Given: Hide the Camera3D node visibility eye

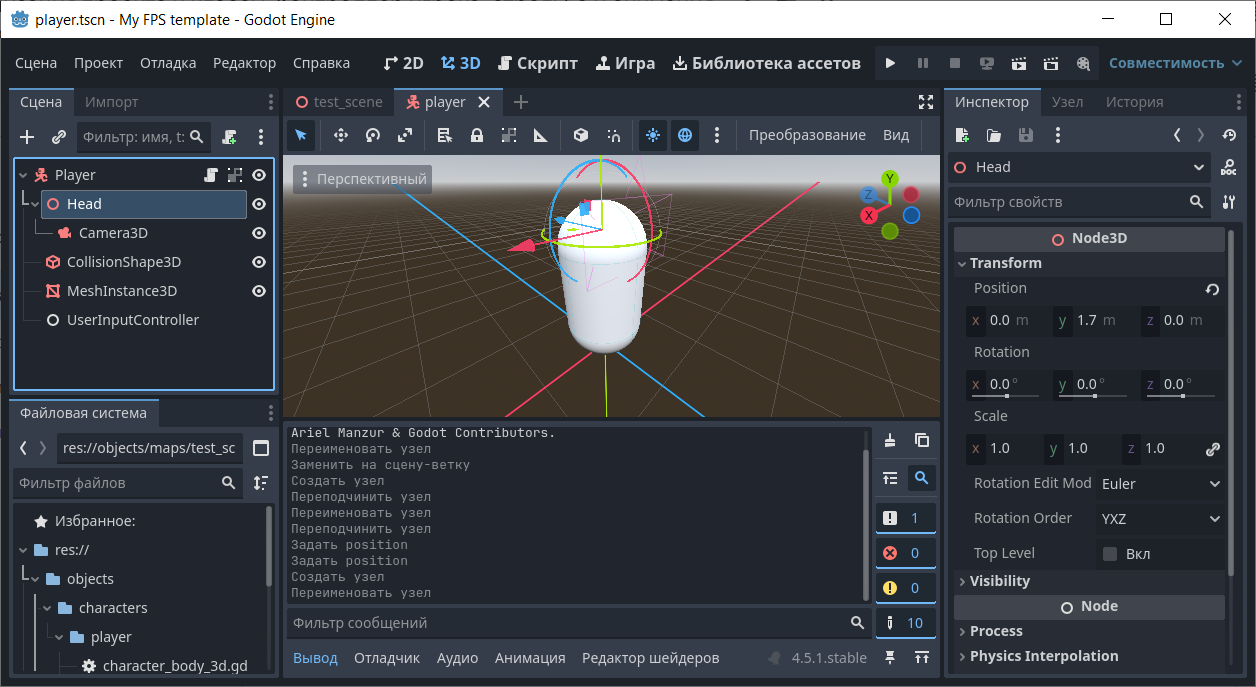Looking at the screenshot, I should (259, 233).
